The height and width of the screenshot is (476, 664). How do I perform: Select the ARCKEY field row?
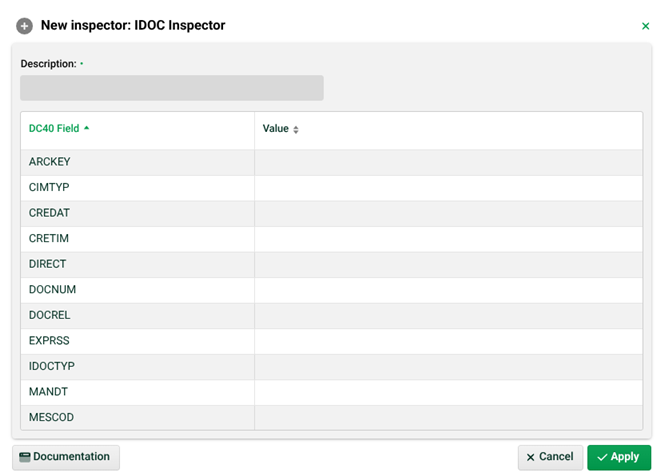point(50,162)
